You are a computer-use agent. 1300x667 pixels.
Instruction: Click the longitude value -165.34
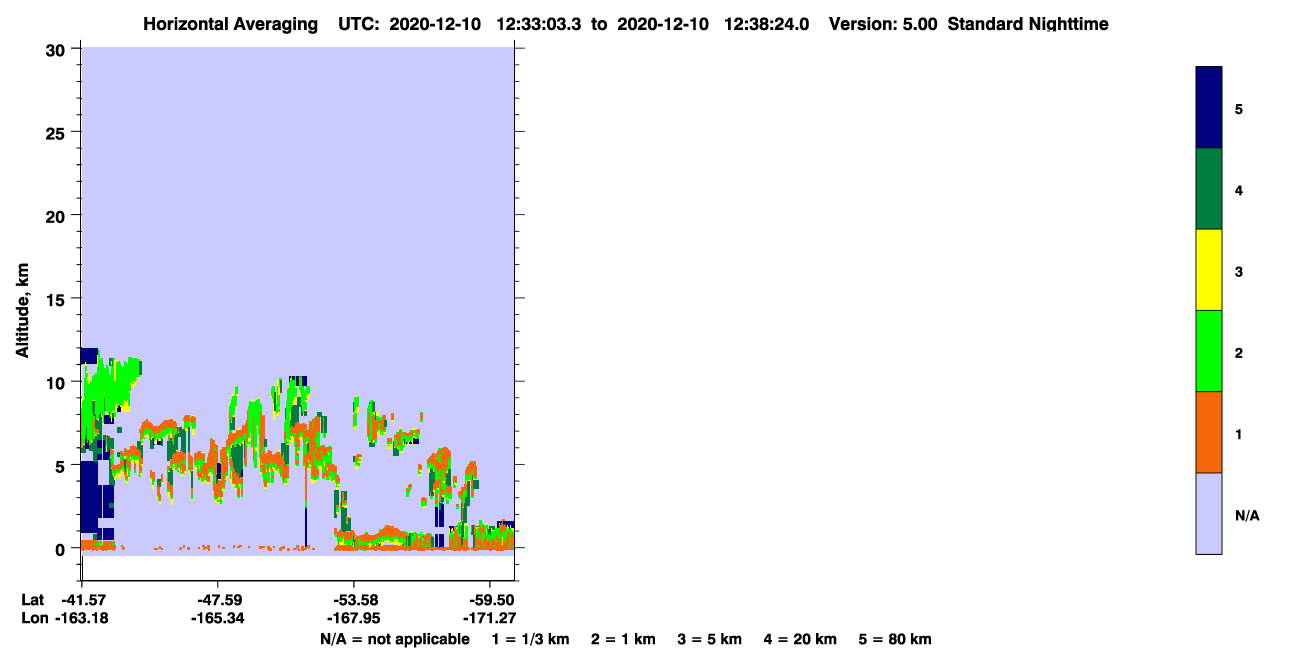217,618
